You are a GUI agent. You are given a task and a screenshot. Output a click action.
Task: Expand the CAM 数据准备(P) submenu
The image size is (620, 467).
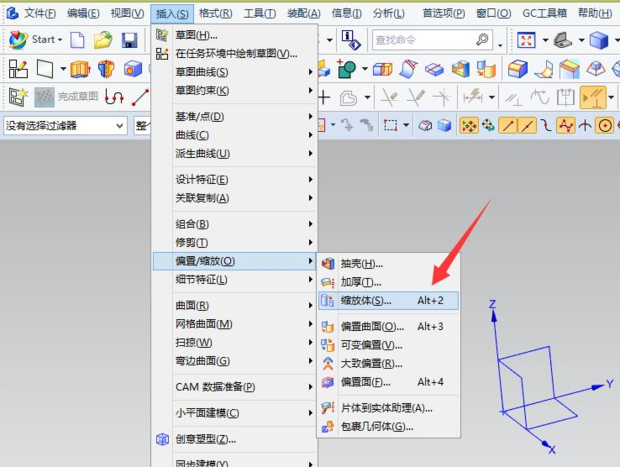pos(233,387)
